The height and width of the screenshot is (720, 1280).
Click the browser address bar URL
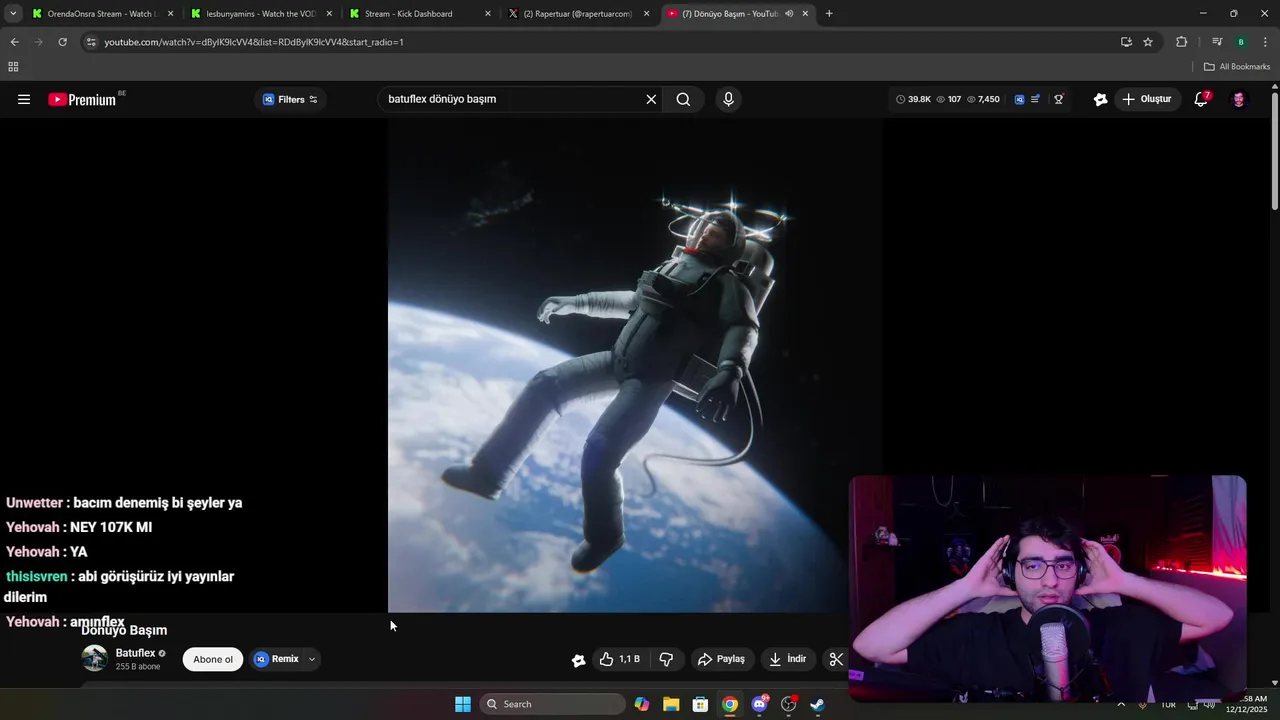coord(254,42)
